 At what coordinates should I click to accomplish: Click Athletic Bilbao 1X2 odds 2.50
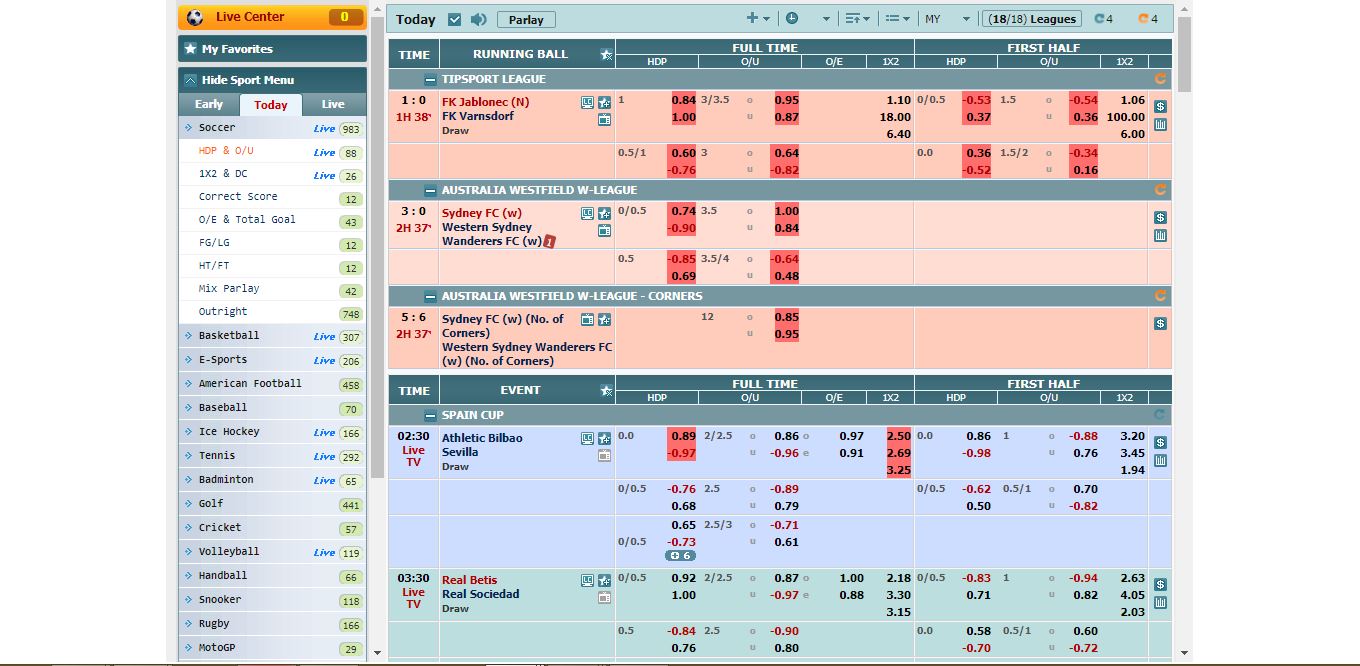point(898,436)
